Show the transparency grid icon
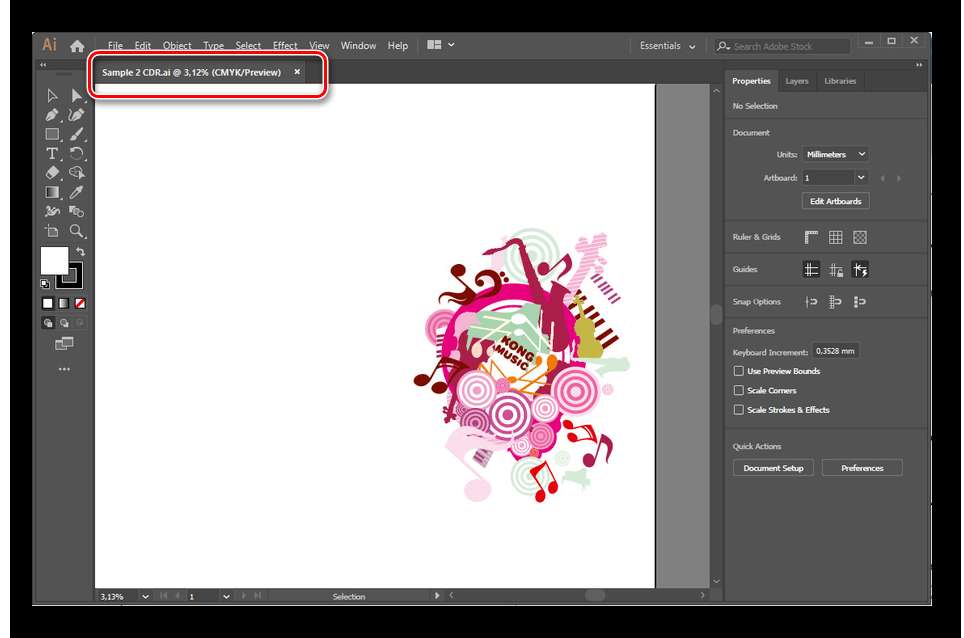964x638 pixels. (859, 238)
